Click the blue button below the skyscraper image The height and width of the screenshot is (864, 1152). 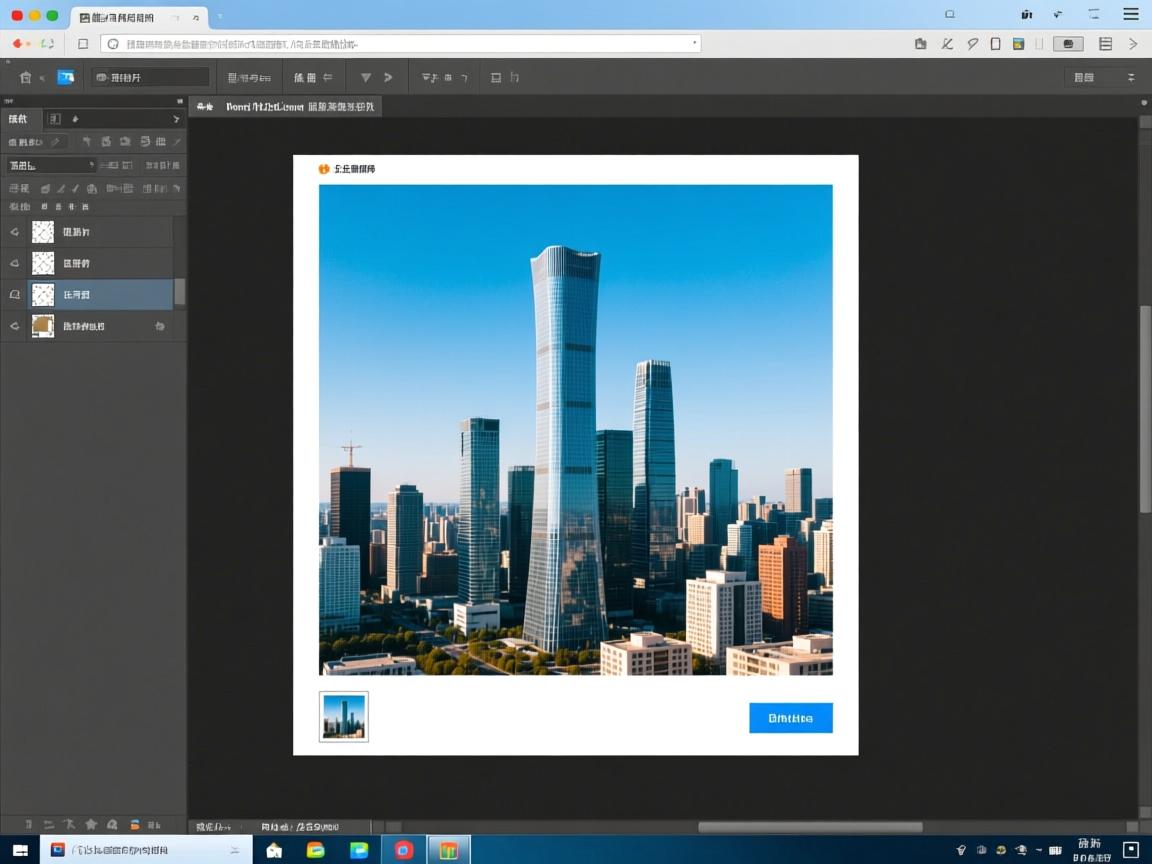click(x=790, y=718)
